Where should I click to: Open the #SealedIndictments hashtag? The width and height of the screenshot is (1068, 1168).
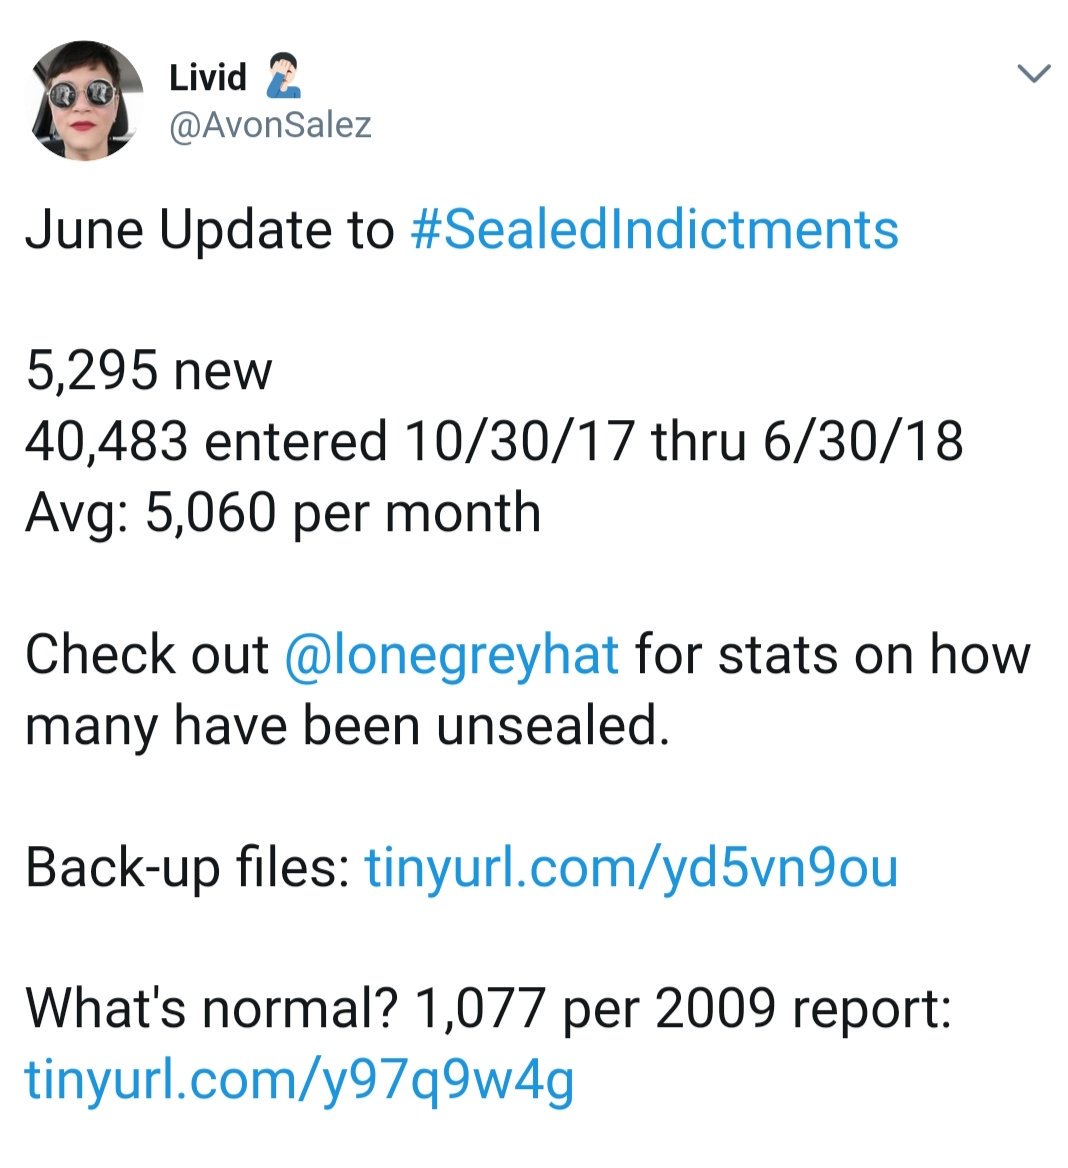click(654, 229)
